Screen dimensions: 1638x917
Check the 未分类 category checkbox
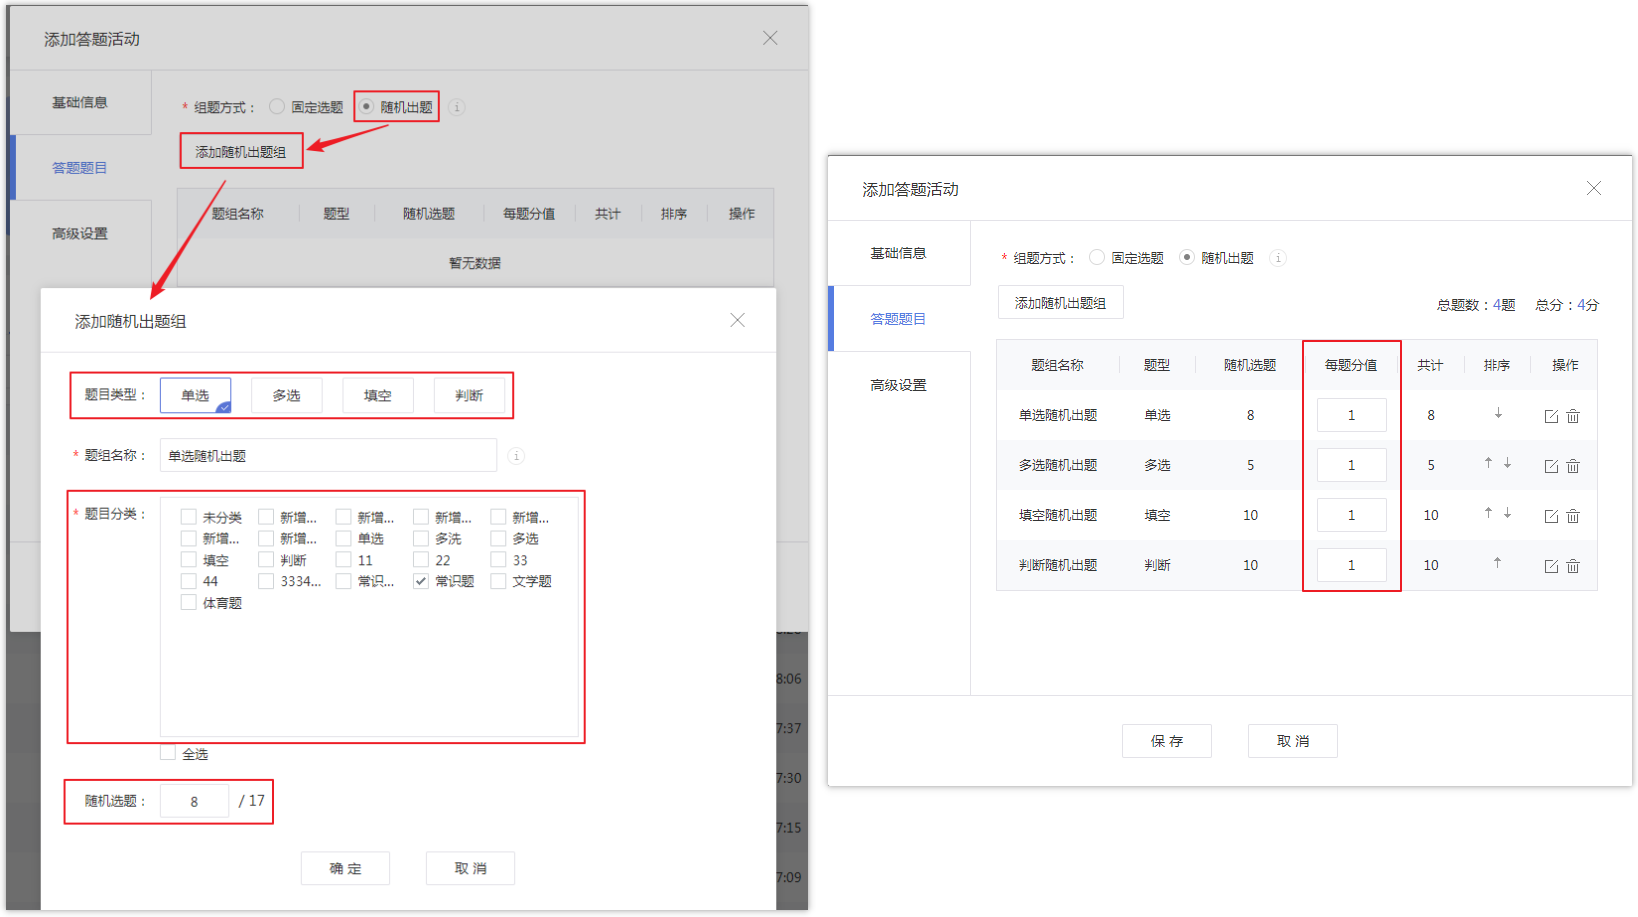tap(188, 517)
